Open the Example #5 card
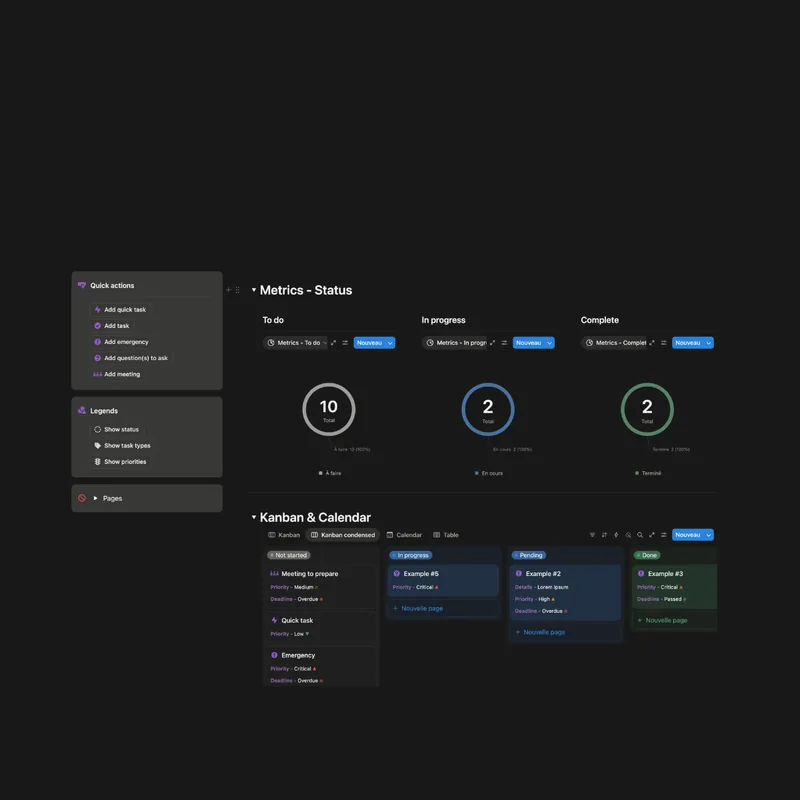This screenshot has height=800, width=800. tap(443, 574)
